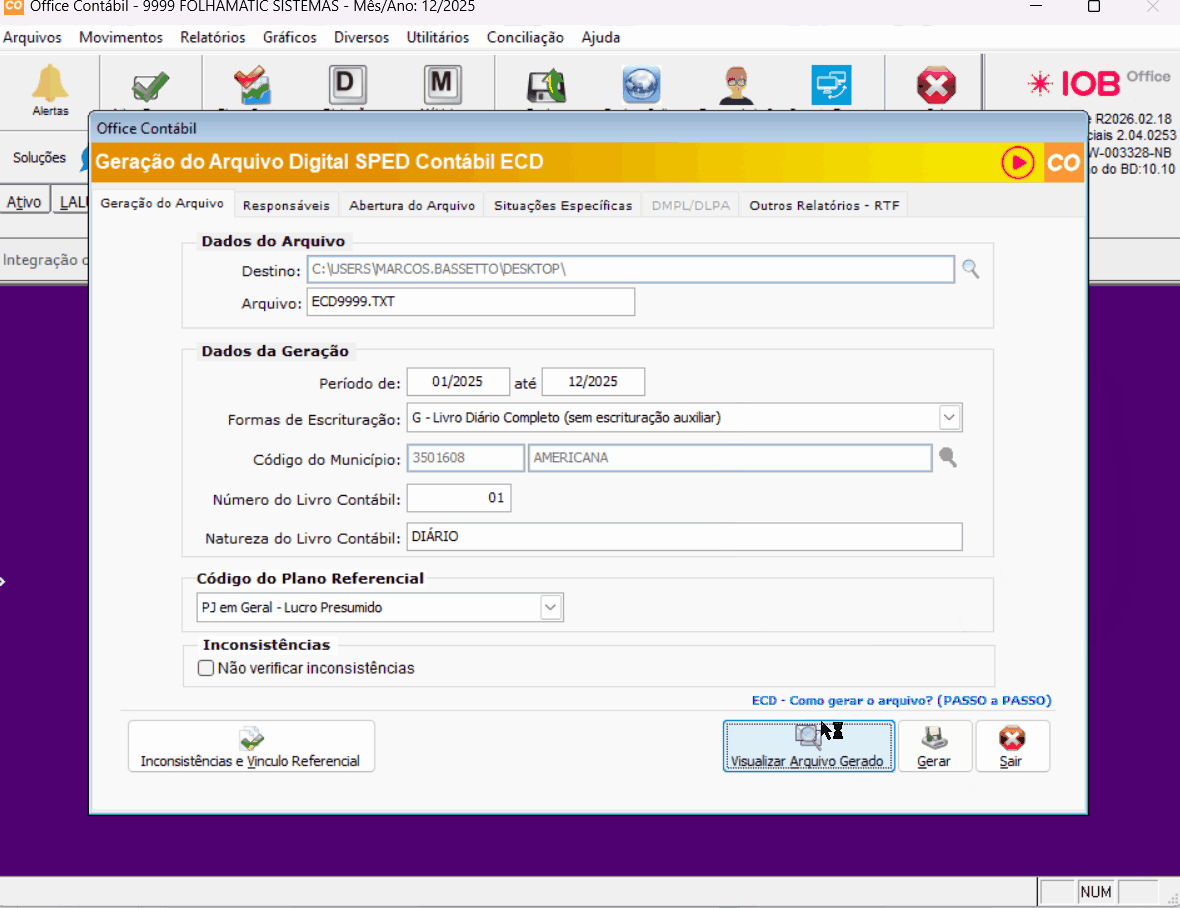The height and width of the screenshot is (908, 1180).
Task: Click Inconsistências e Vínculo Referencial button
Action: [250, 746]
